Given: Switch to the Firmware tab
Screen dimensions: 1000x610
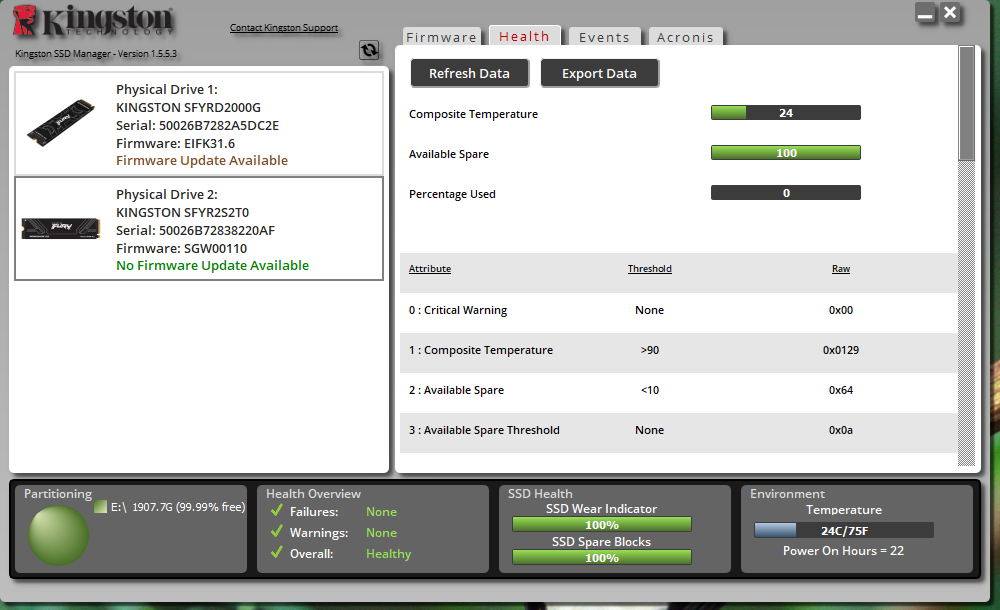Looking at the screenshot, I should click(x=441, y=37).
